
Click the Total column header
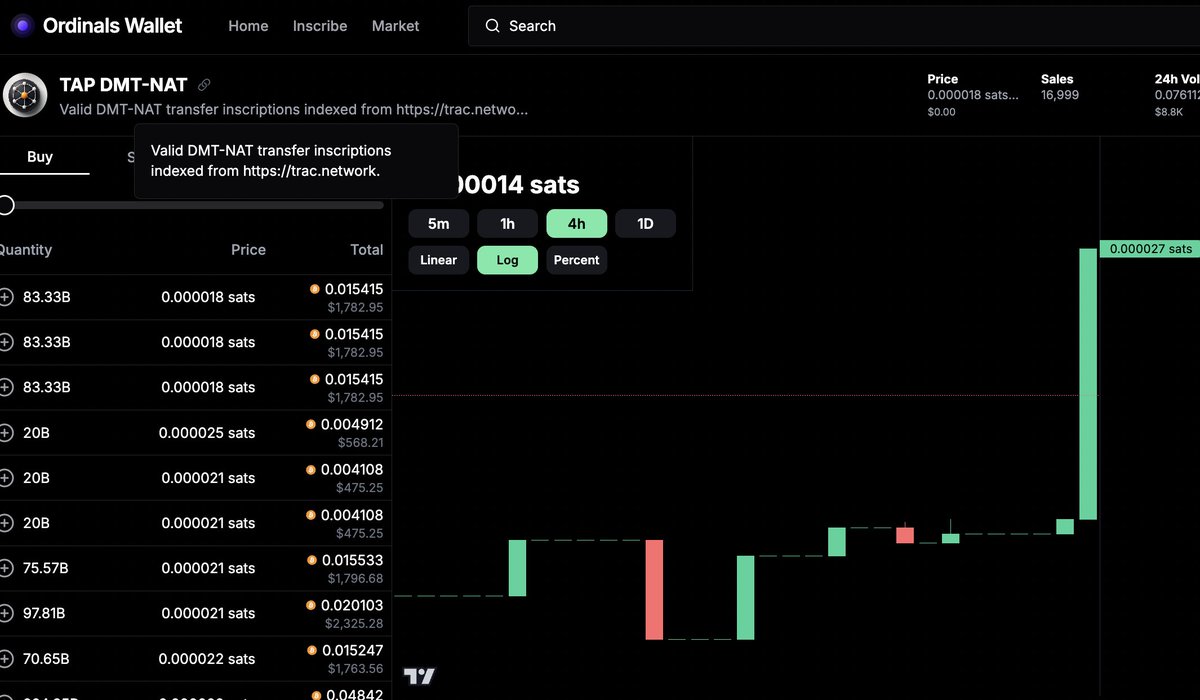(x=366, y=250)
